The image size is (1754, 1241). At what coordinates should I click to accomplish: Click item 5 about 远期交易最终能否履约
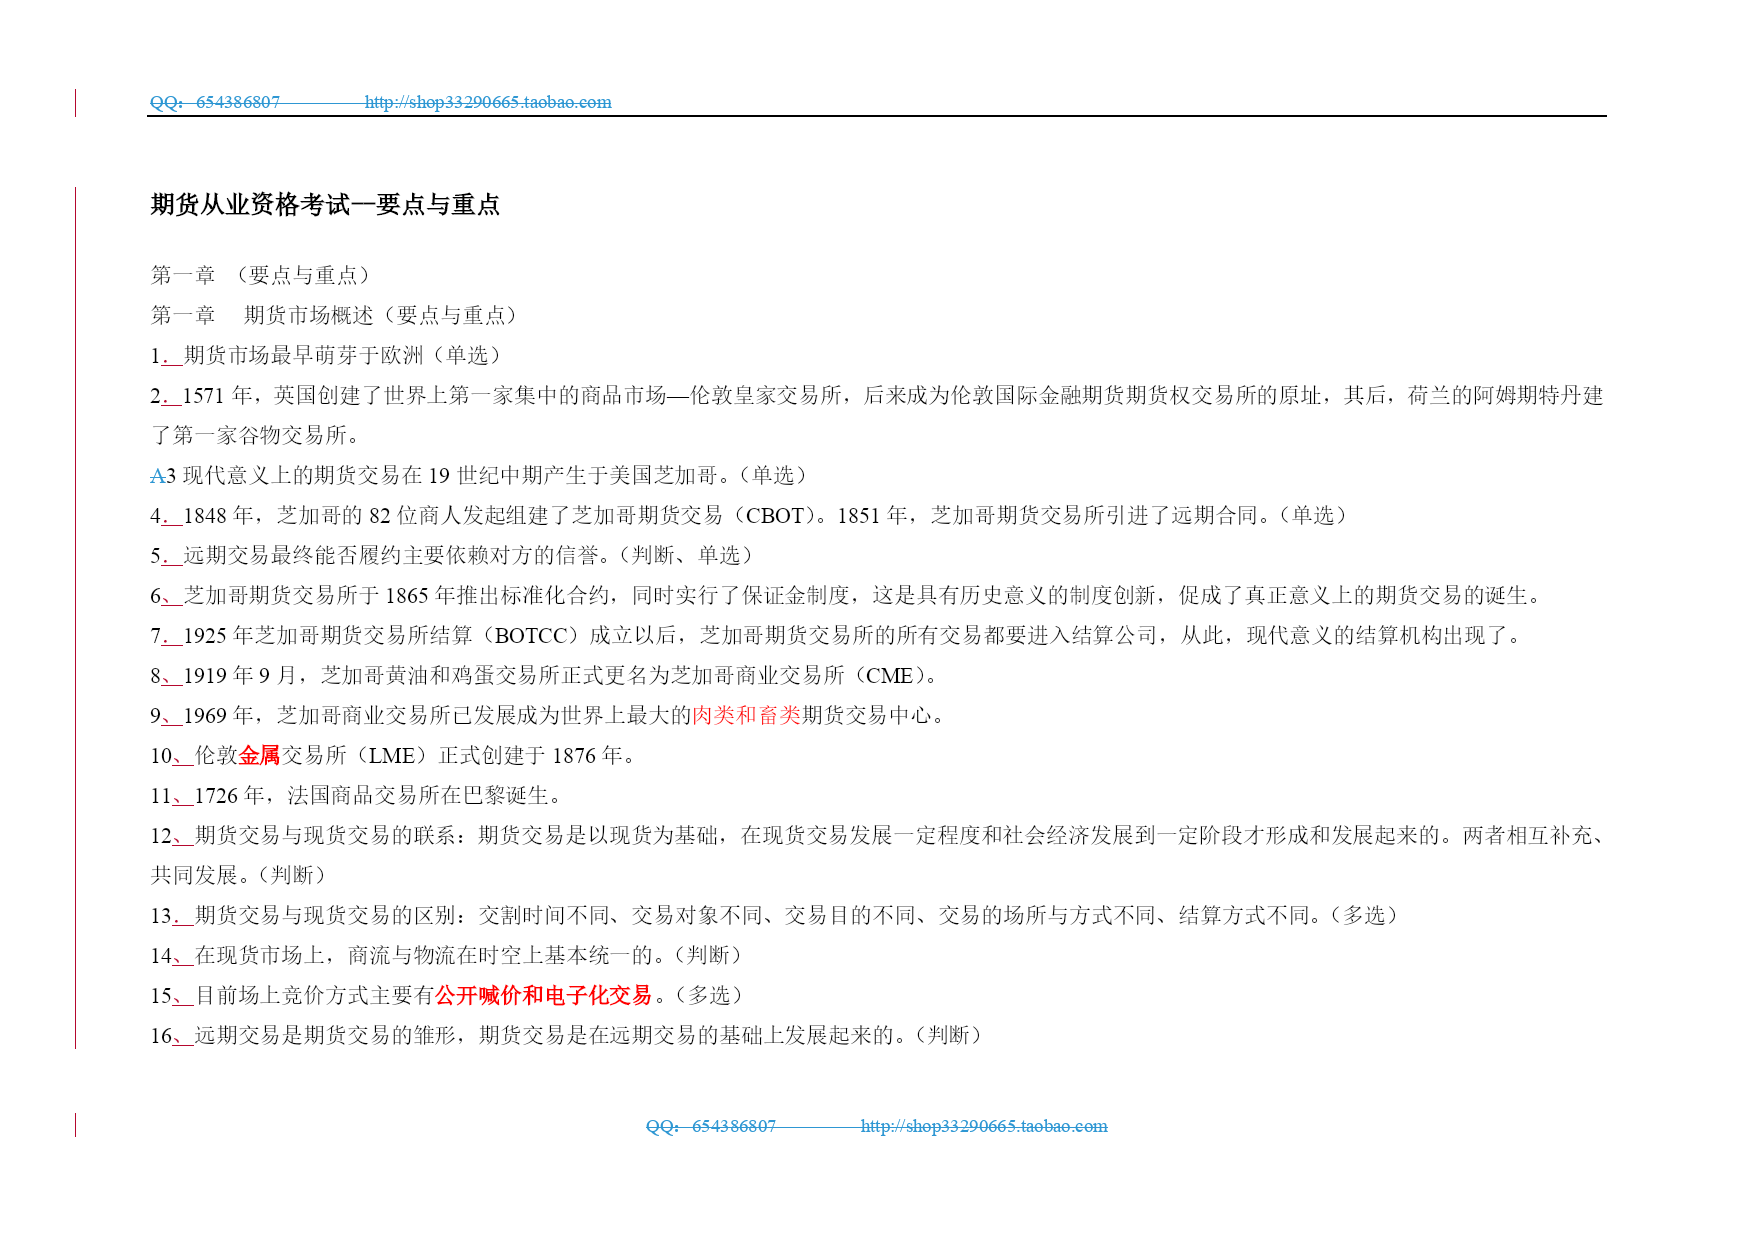coord(453,555)
